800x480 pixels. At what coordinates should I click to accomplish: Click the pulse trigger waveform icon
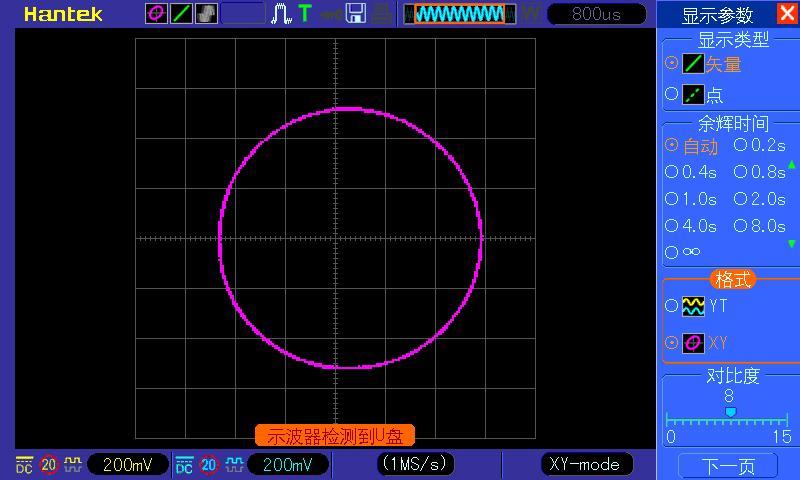point(282,14)
